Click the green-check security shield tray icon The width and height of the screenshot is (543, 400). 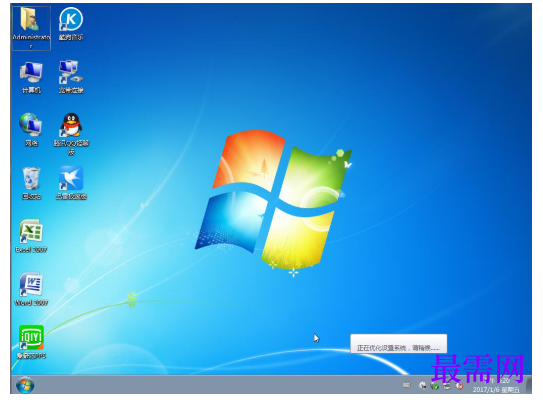click(435, 385)
